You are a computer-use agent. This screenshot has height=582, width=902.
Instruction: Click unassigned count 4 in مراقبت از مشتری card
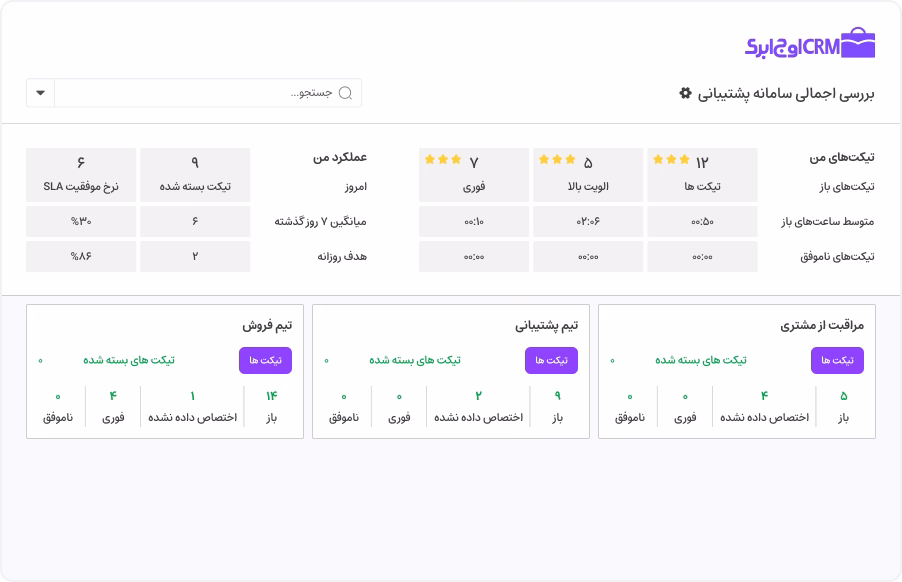click(x=764, y=396)
